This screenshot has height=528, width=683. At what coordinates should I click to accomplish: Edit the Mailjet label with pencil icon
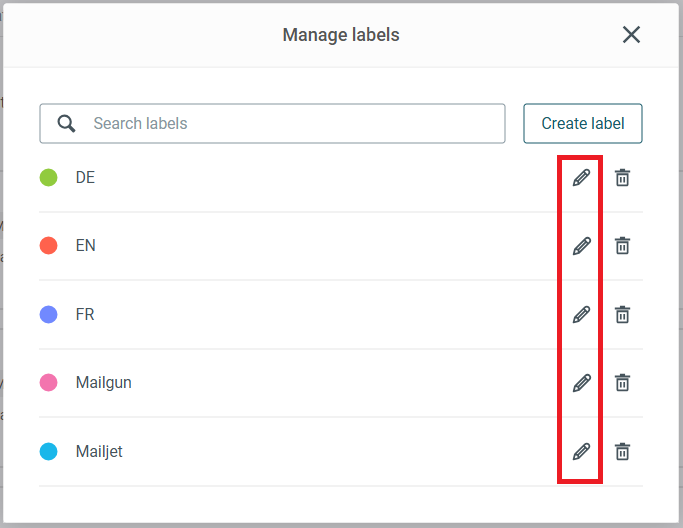[x=581, y=452]
